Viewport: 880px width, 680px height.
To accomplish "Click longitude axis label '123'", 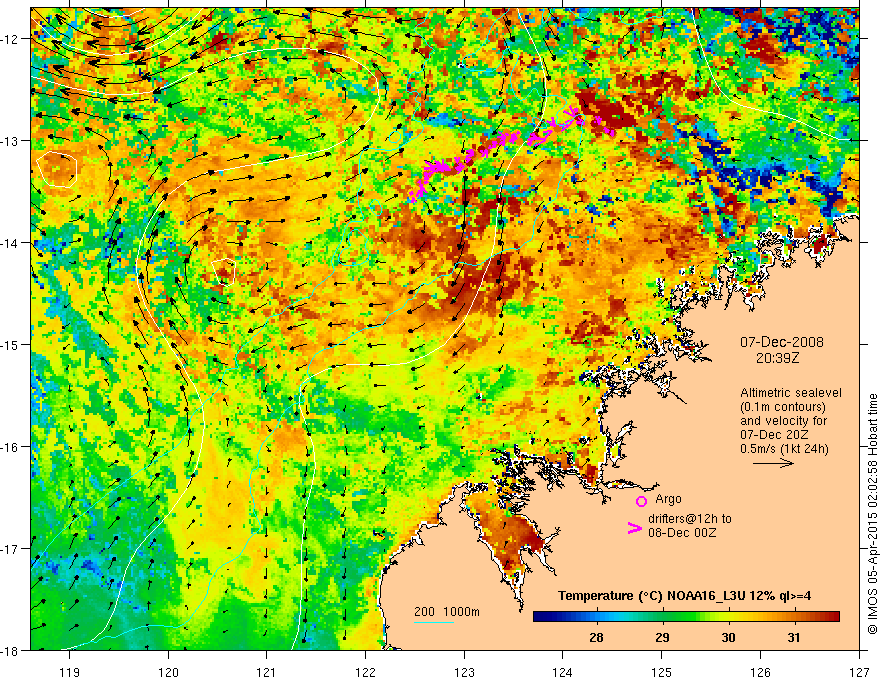I will click(464, 672).
